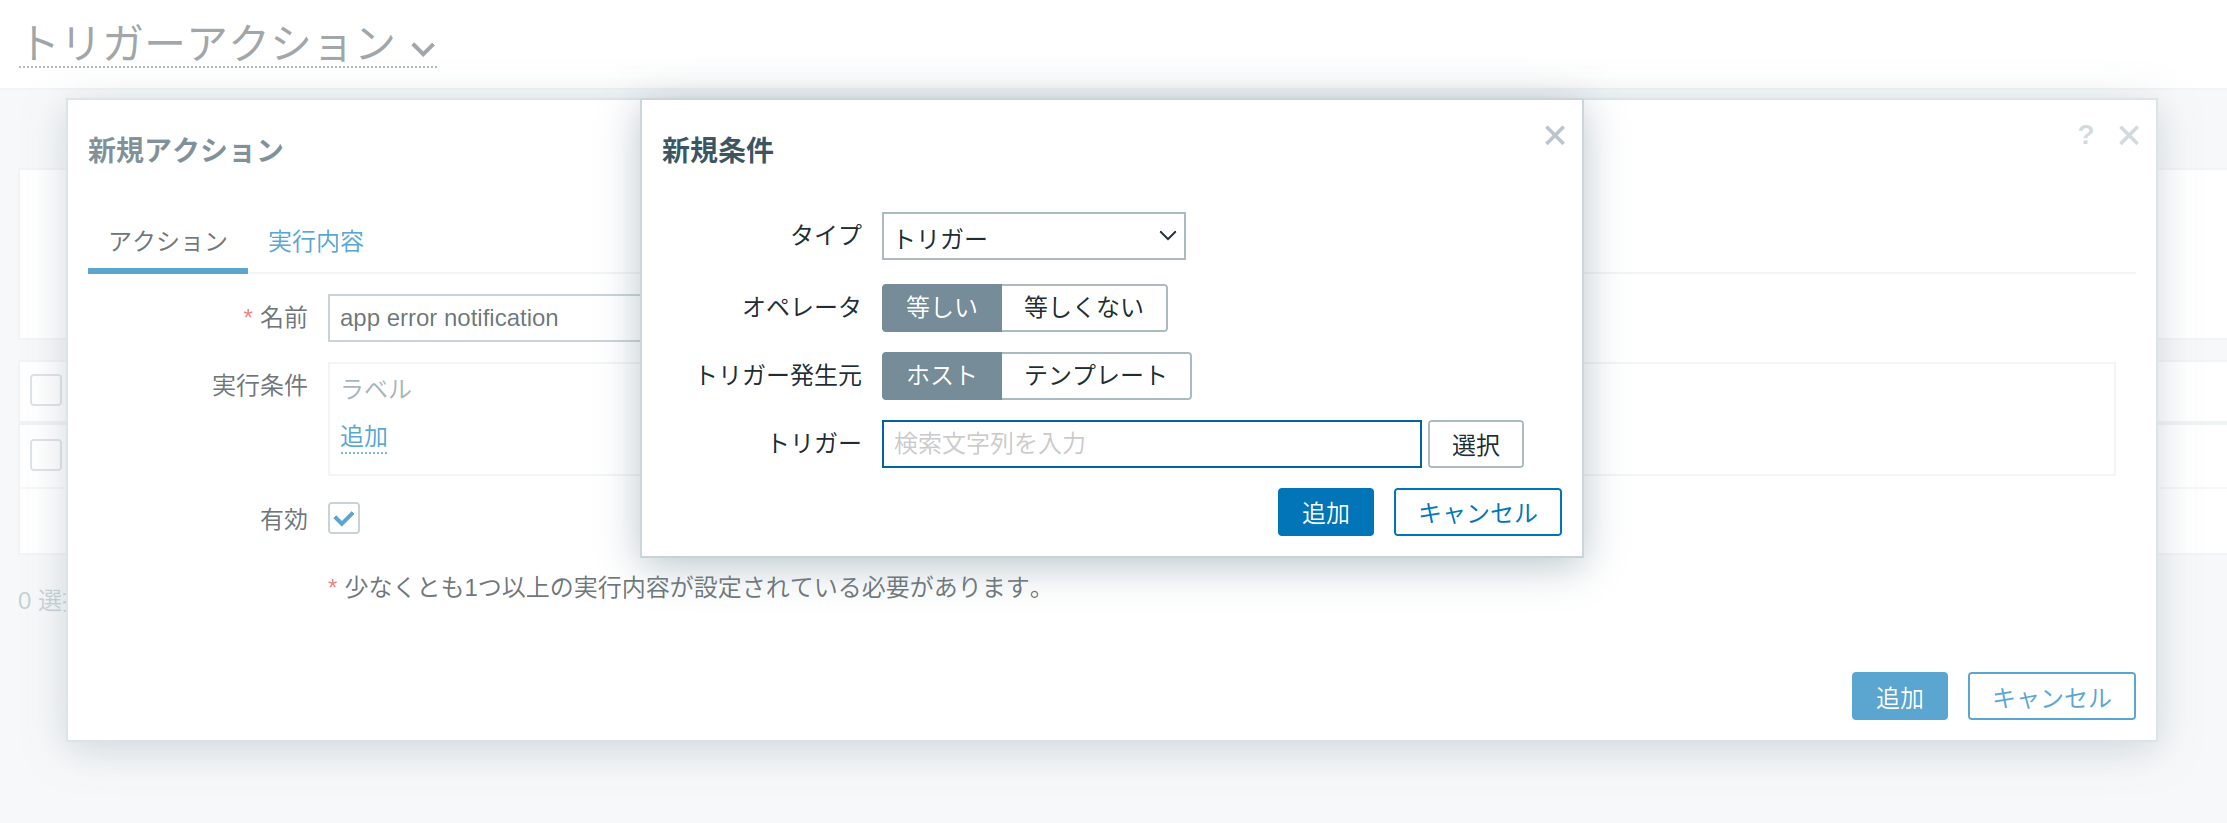The image size is (2227, 823).
Task: Select the アクション tab
Action: click(x=168, y=241)
